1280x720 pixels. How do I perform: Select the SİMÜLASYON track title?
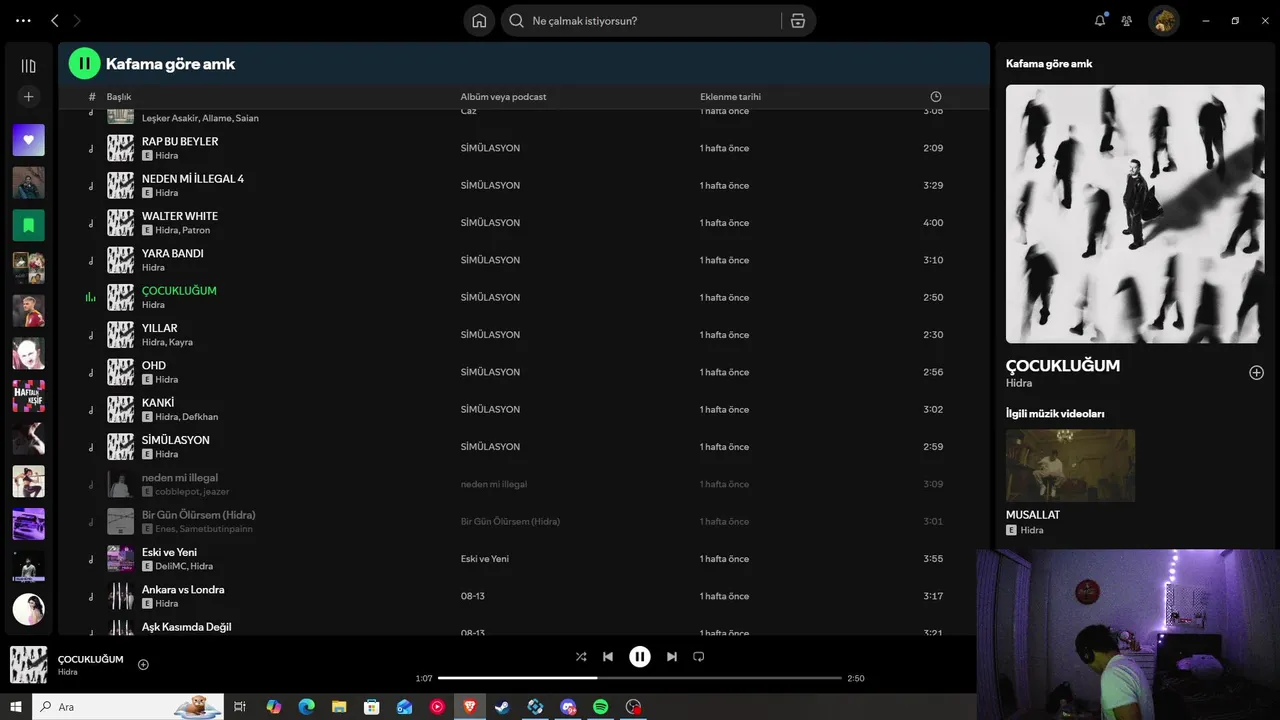click(x=176, y=440)
